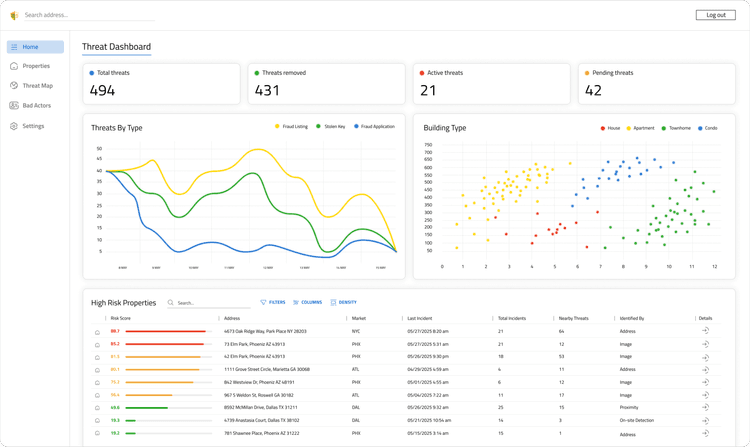Image resolution: width=750 pixels, height=447 pixels.
Task: Open the Threat Map page
Action: click(37, 86)
